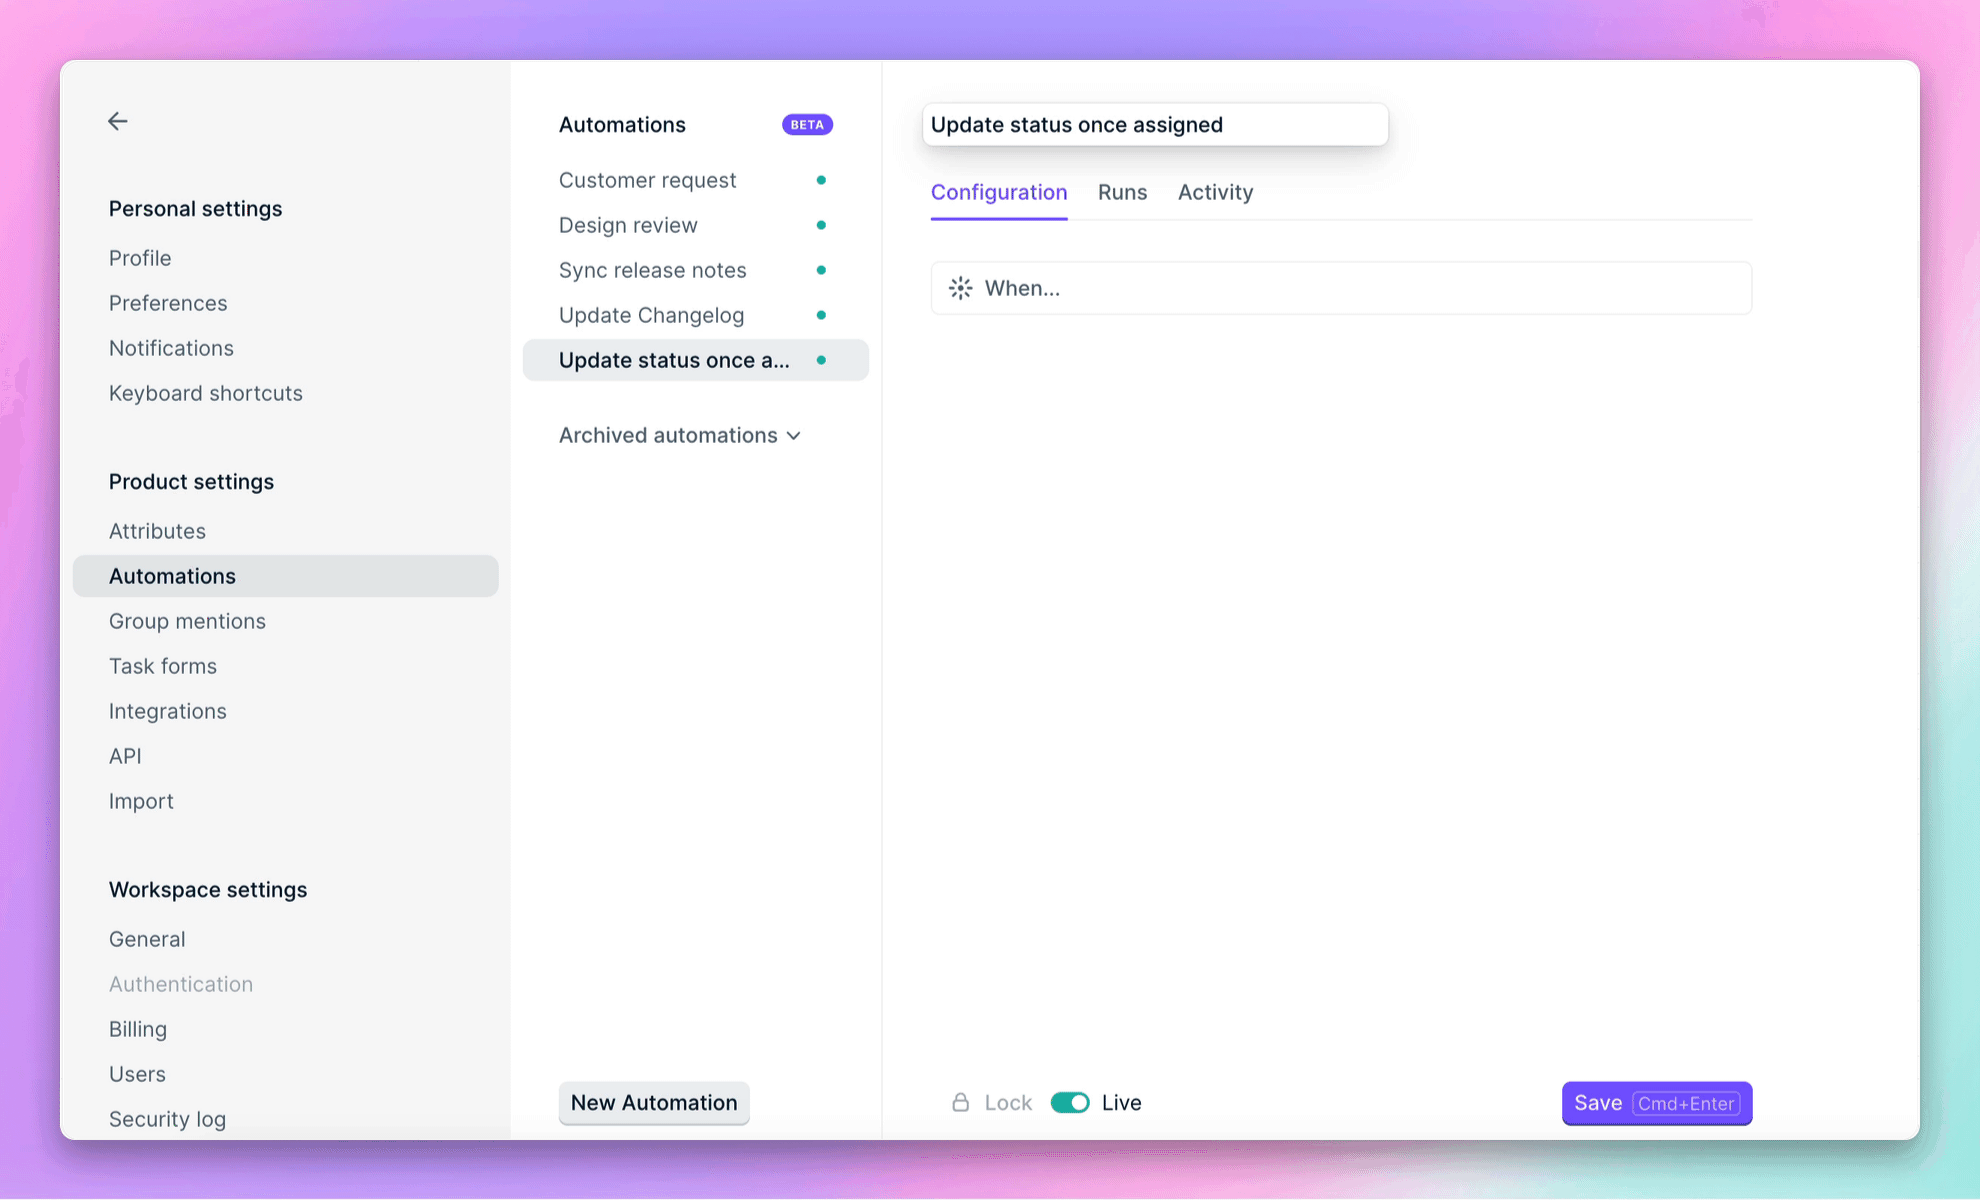Click the Lock label
Screen dimensions: 1980x1200
1008,1102
